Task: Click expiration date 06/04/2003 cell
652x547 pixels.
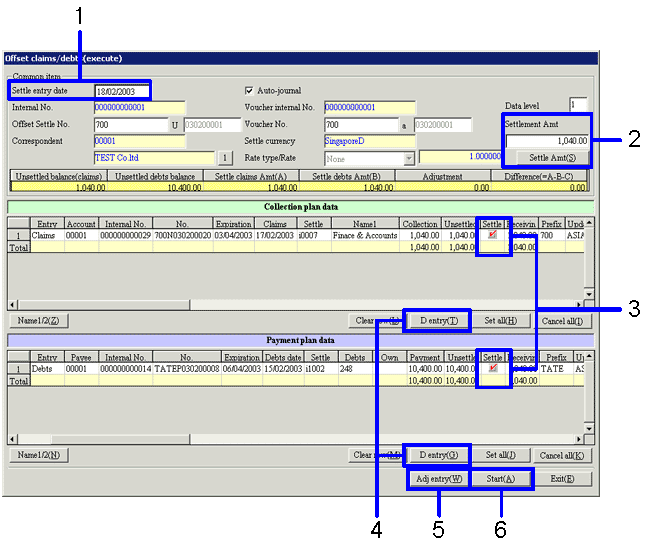Action: (x=242, y=369)
